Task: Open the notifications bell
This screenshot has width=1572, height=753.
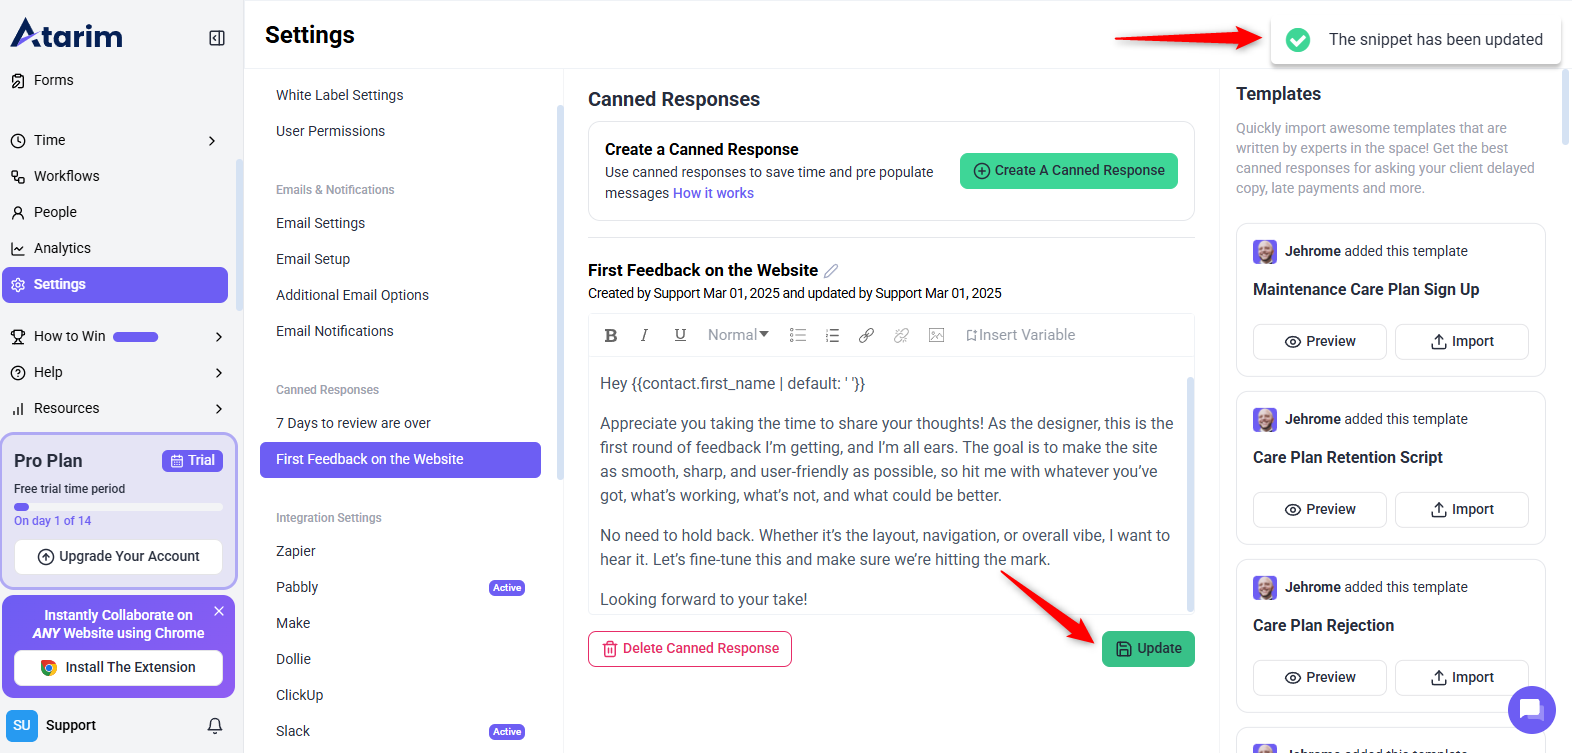Action: tap(215, 726)
